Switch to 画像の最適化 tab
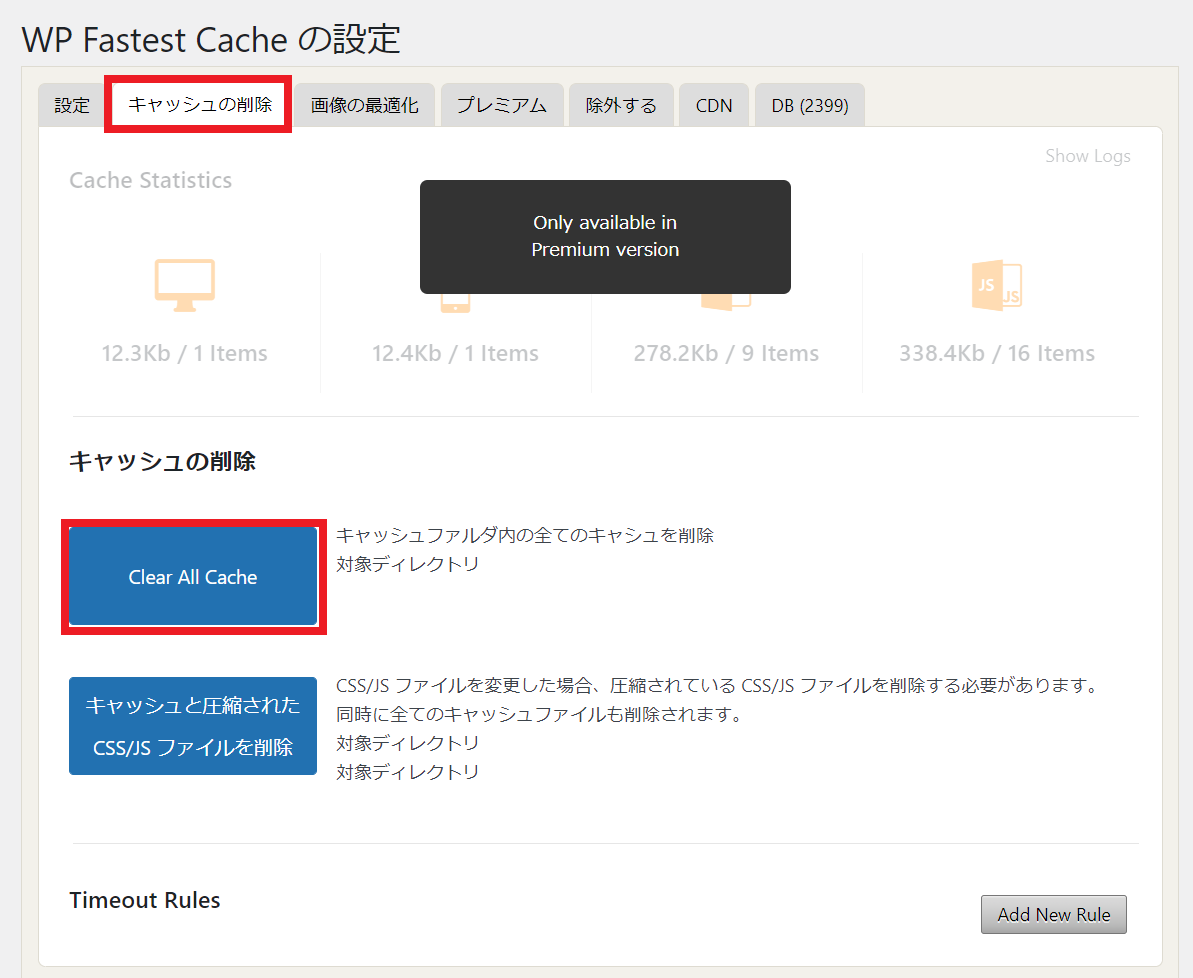 click(364, 105)
